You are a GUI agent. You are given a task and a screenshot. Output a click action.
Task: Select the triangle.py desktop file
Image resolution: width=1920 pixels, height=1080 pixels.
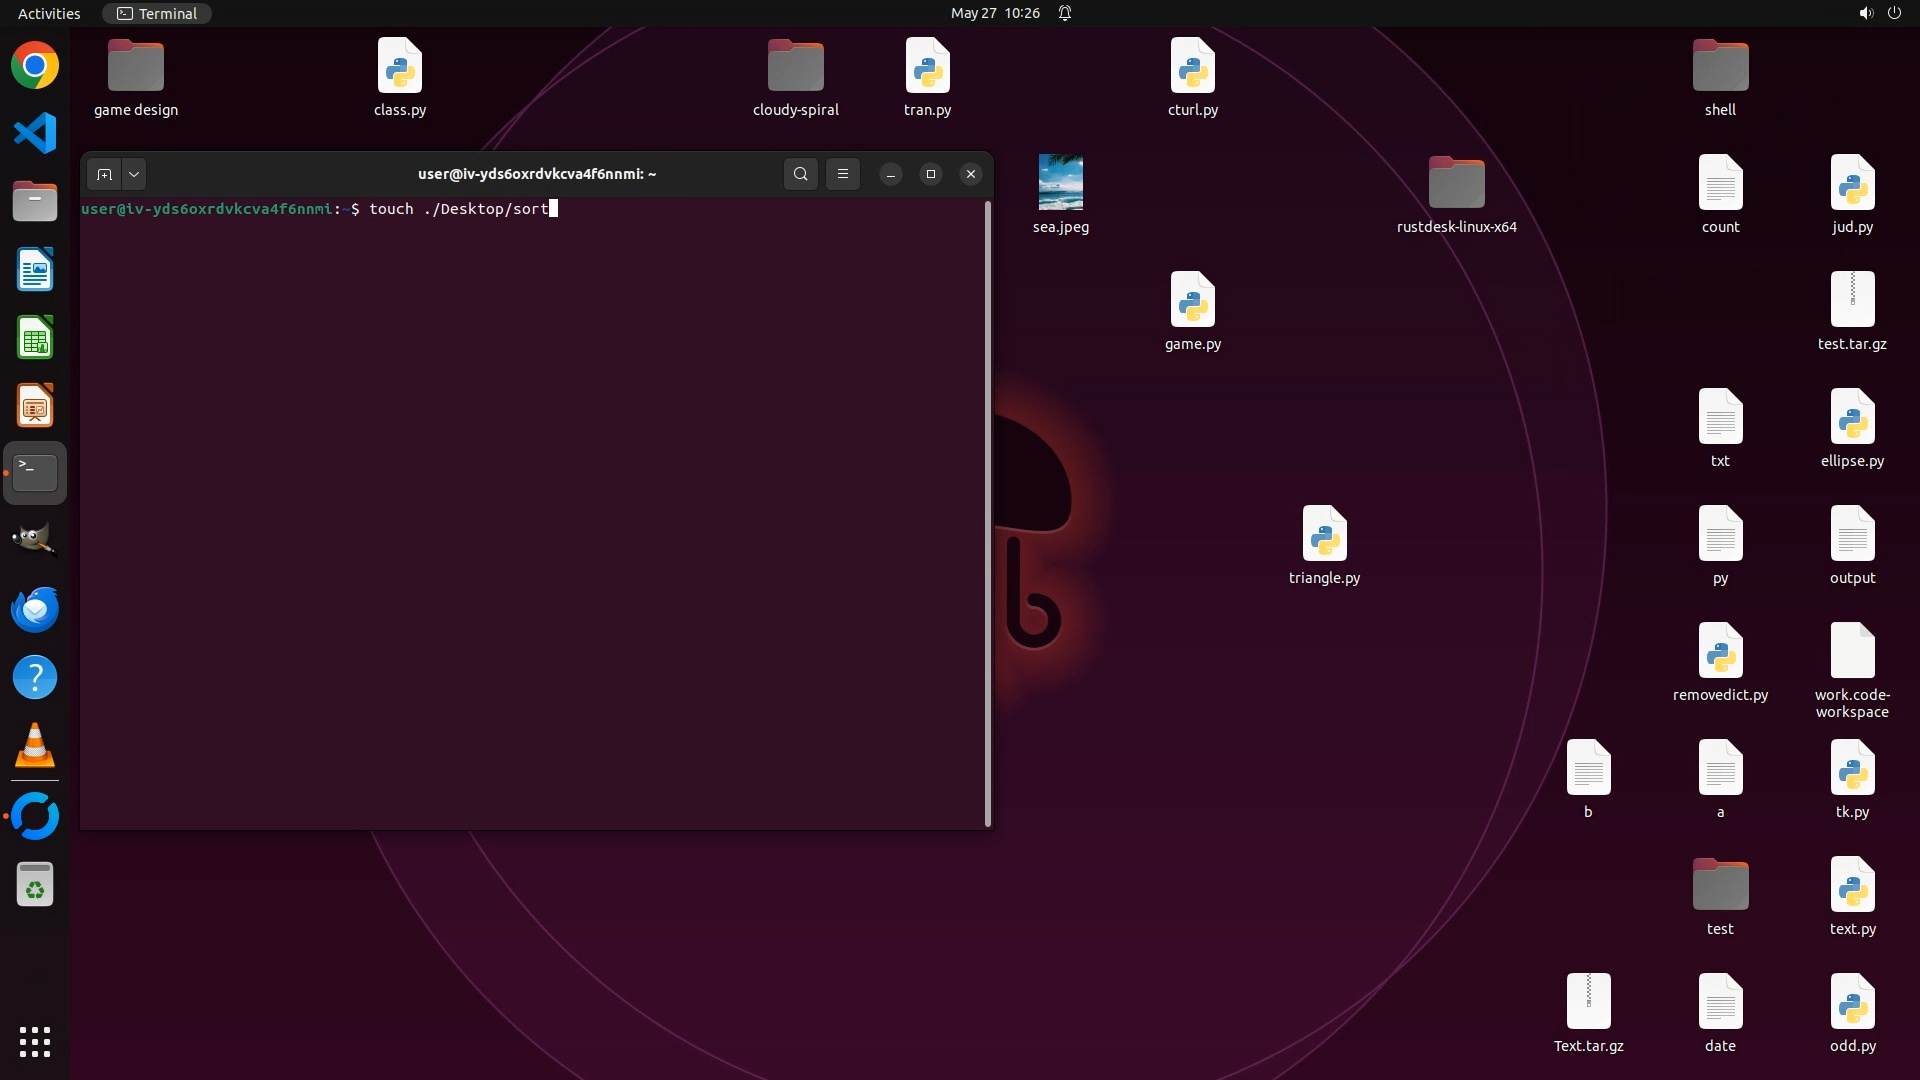(1324, 535)
